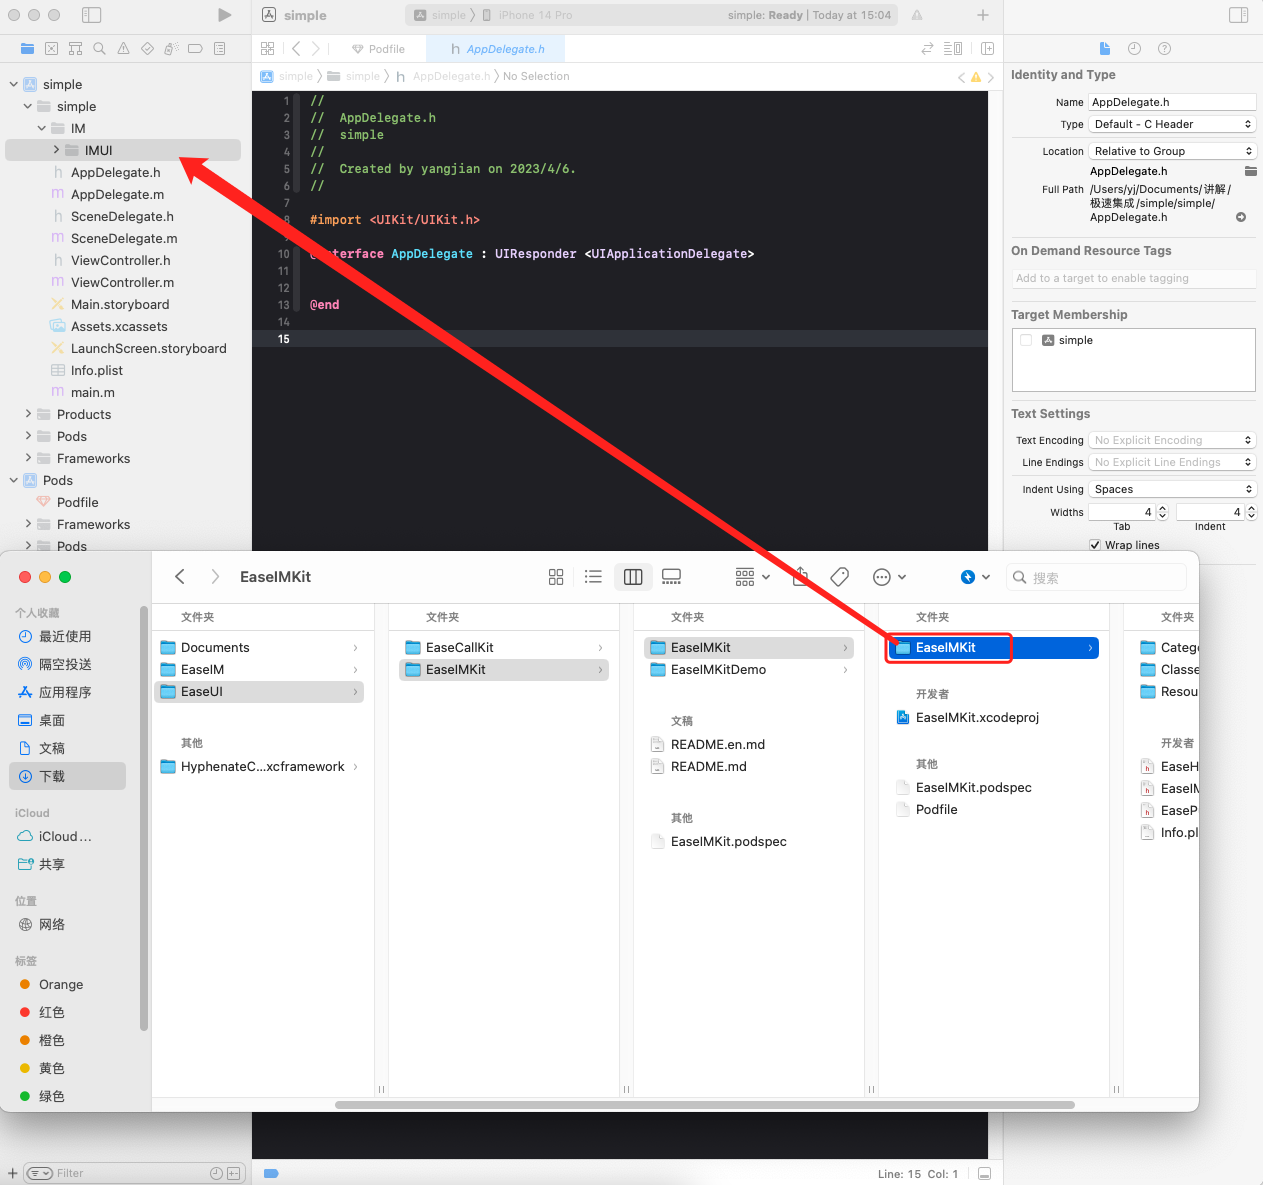The image size is (1263, 1185).
Task: Select AirDrop 隔空投送 in Finder sidebar
Action: tap(65, 664)
